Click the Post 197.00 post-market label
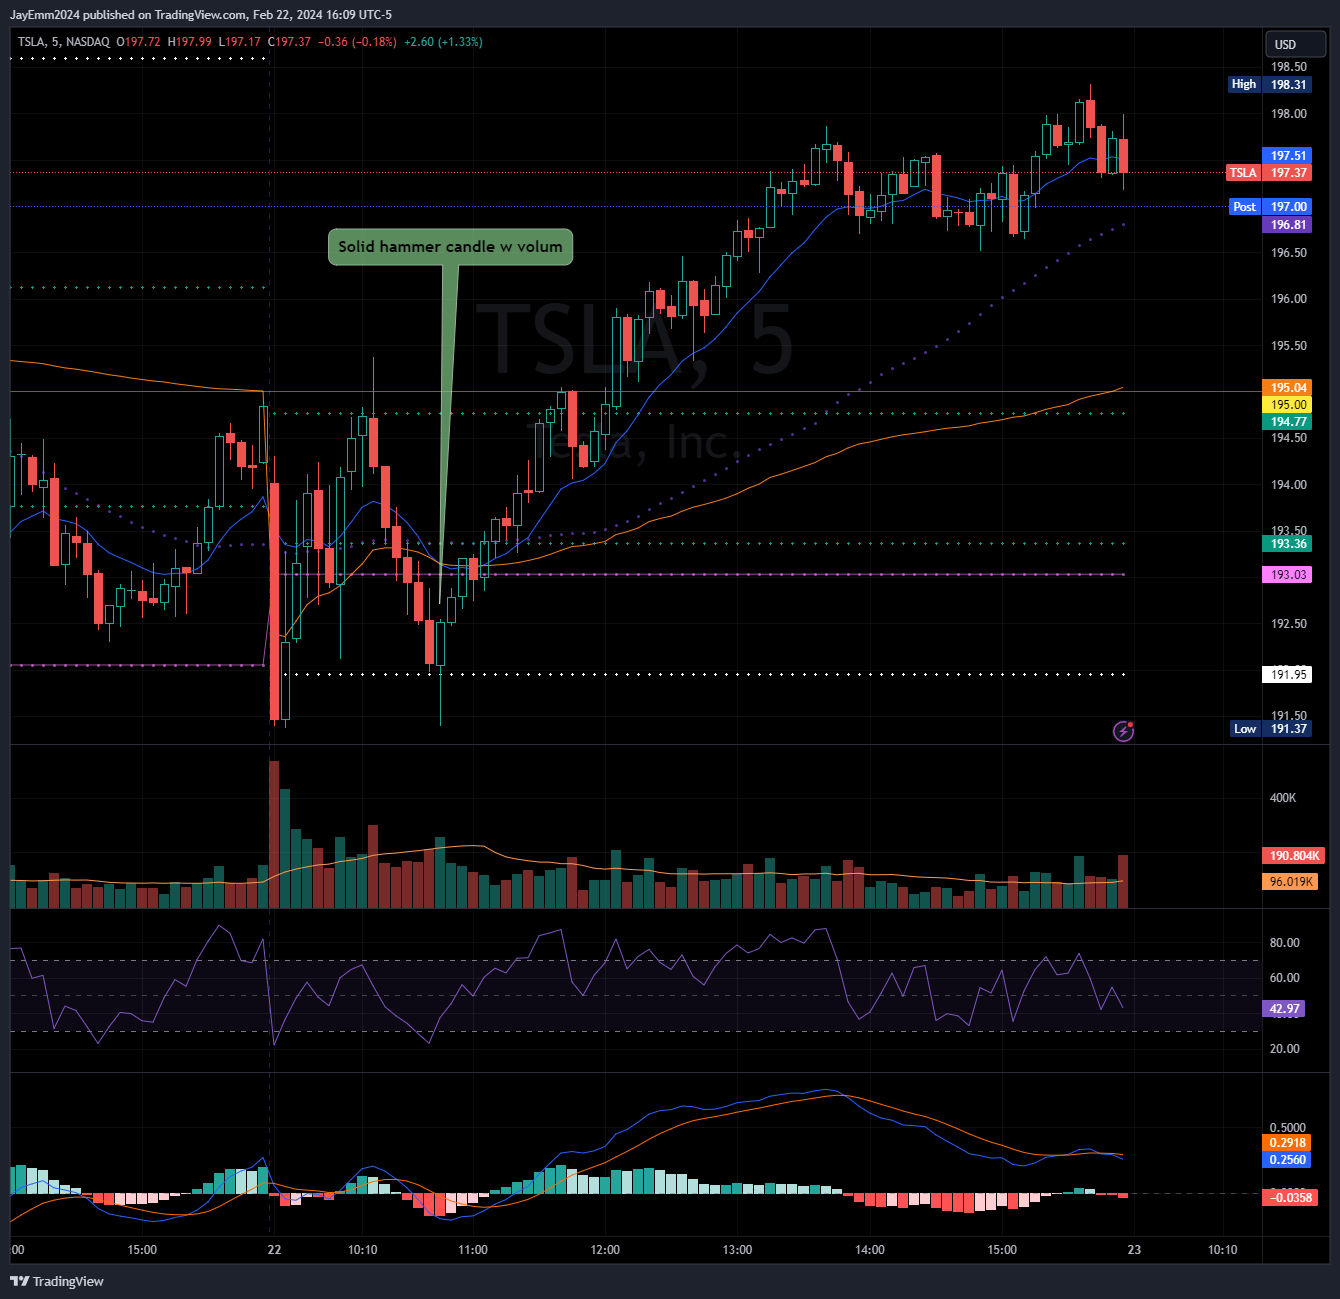Image resolution: width=1340 pixels, height=1299 pixels. tap(1270, 207)
